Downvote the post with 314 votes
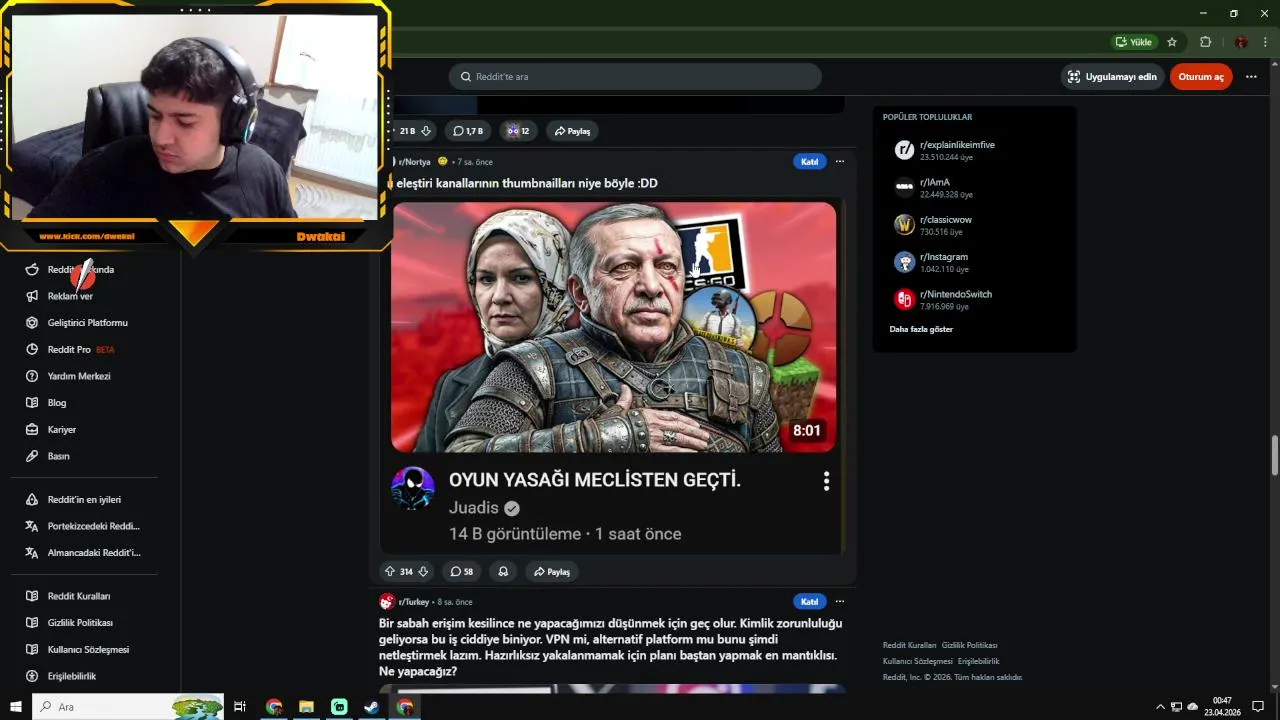 pyautogui.click(x=423, y=572)
